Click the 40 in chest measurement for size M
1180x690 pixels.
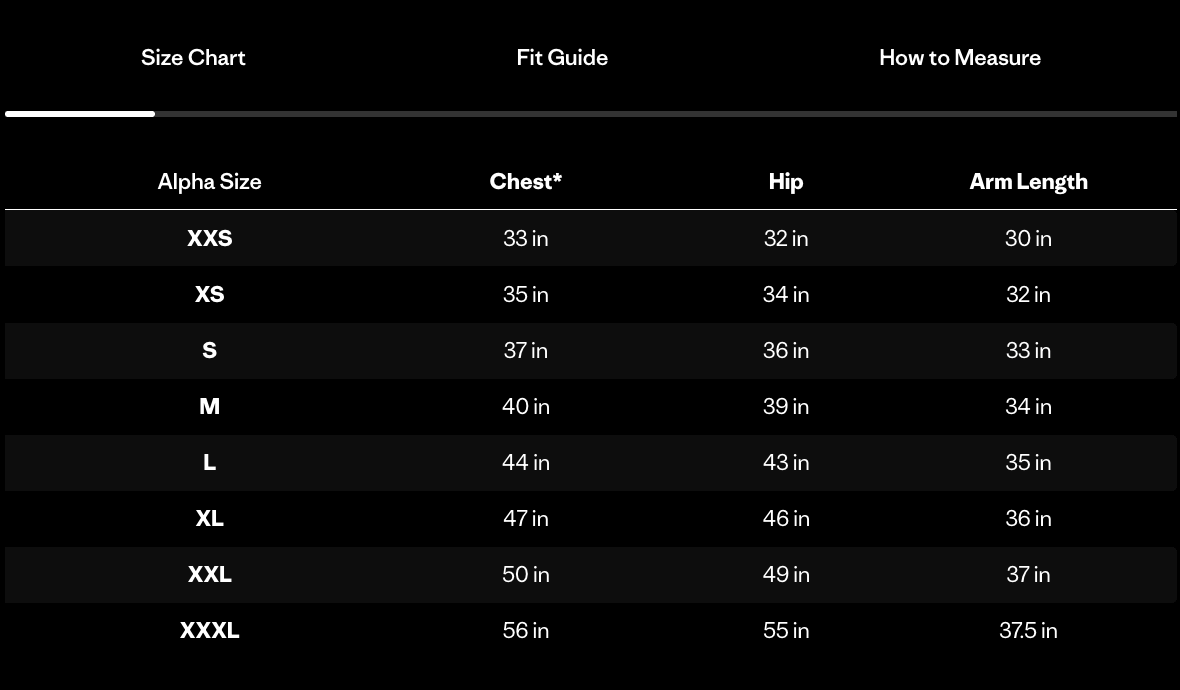click(x=526, y=406)
